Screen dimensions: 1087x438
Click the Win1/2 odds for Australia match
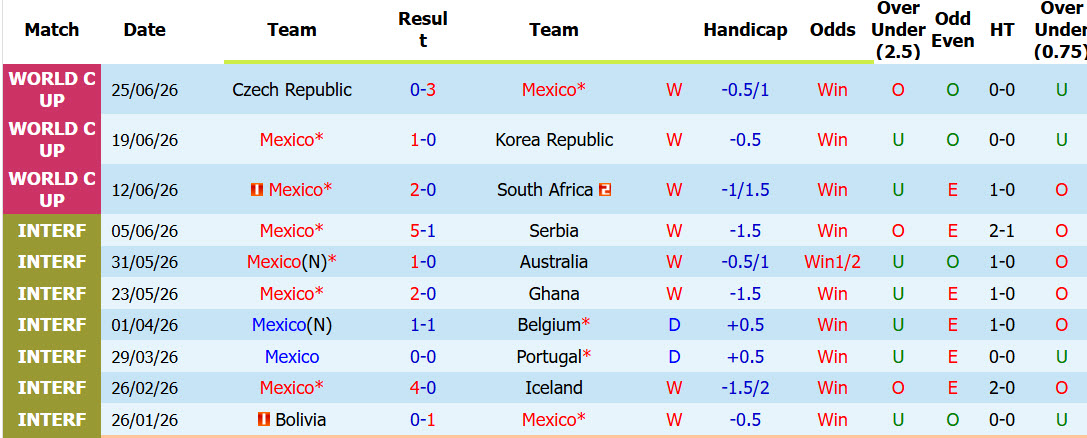833,262
